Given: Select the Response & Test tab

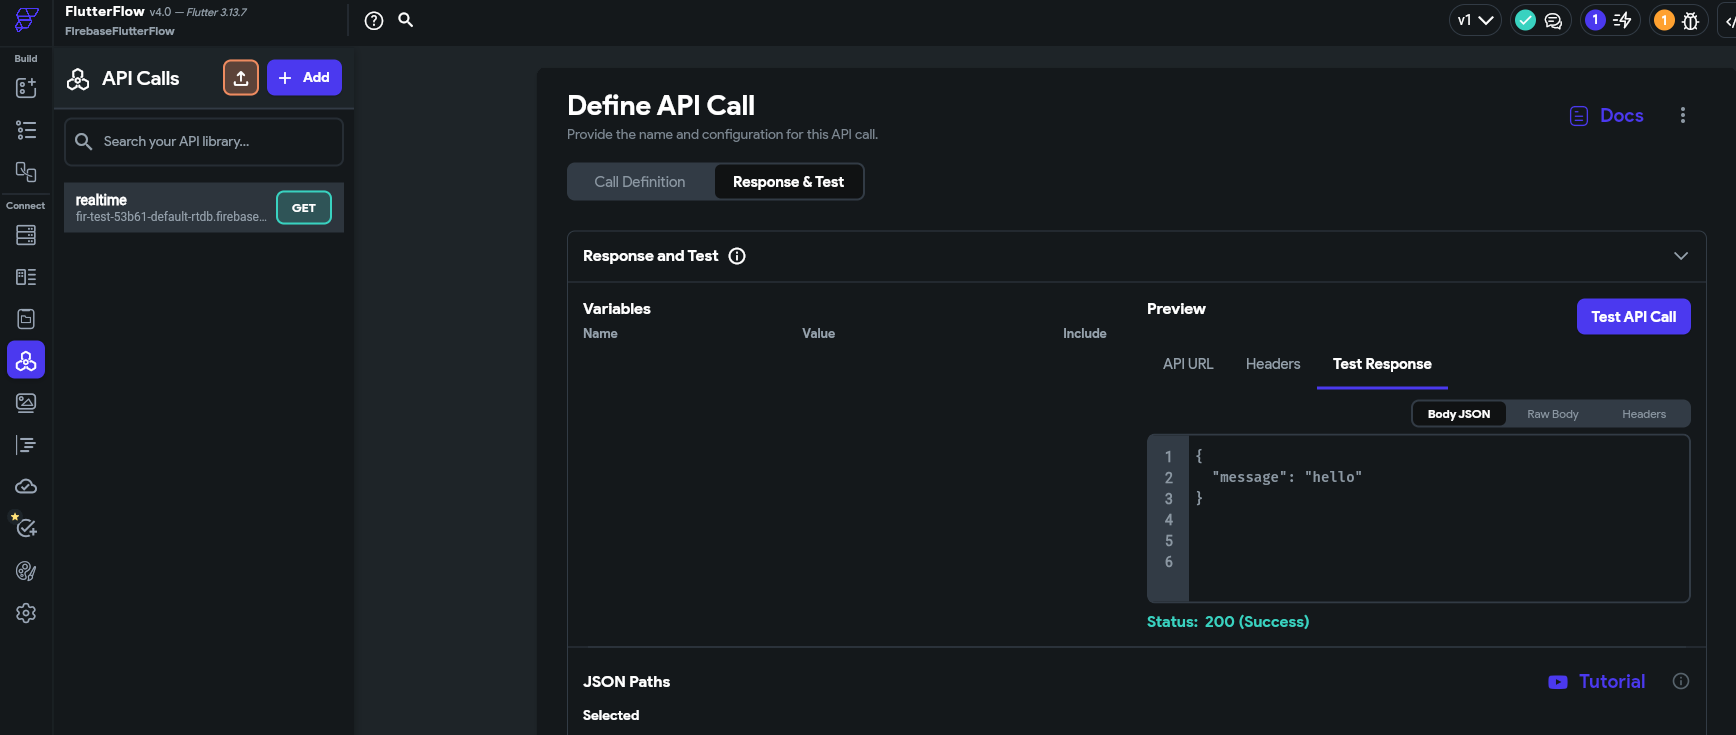Looking at the screenshot, I should click(788, 182).
